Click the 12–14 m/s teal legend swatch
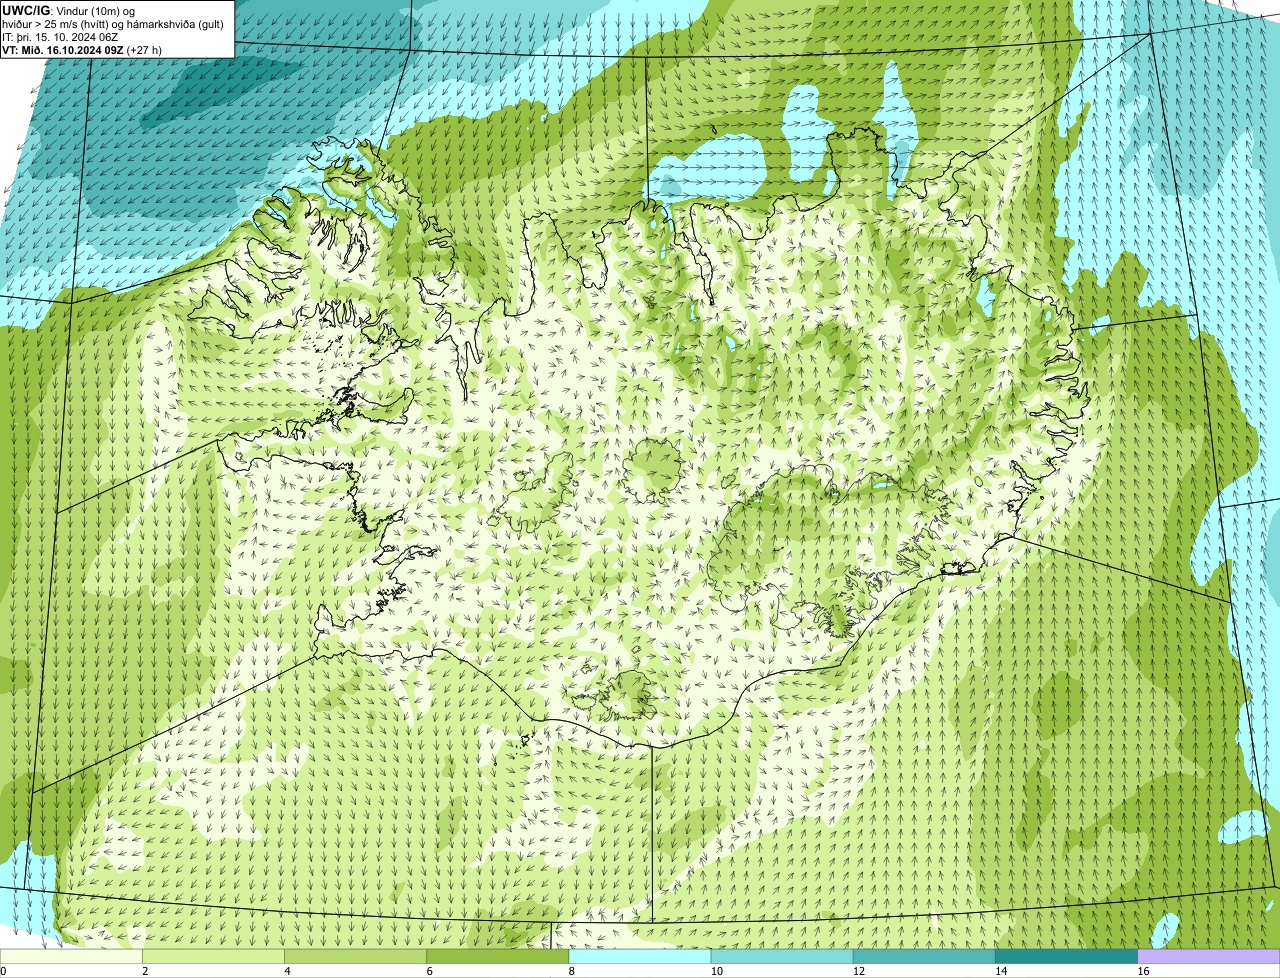The height and width of the screenshot is (978, 1280). click(924, 957)
